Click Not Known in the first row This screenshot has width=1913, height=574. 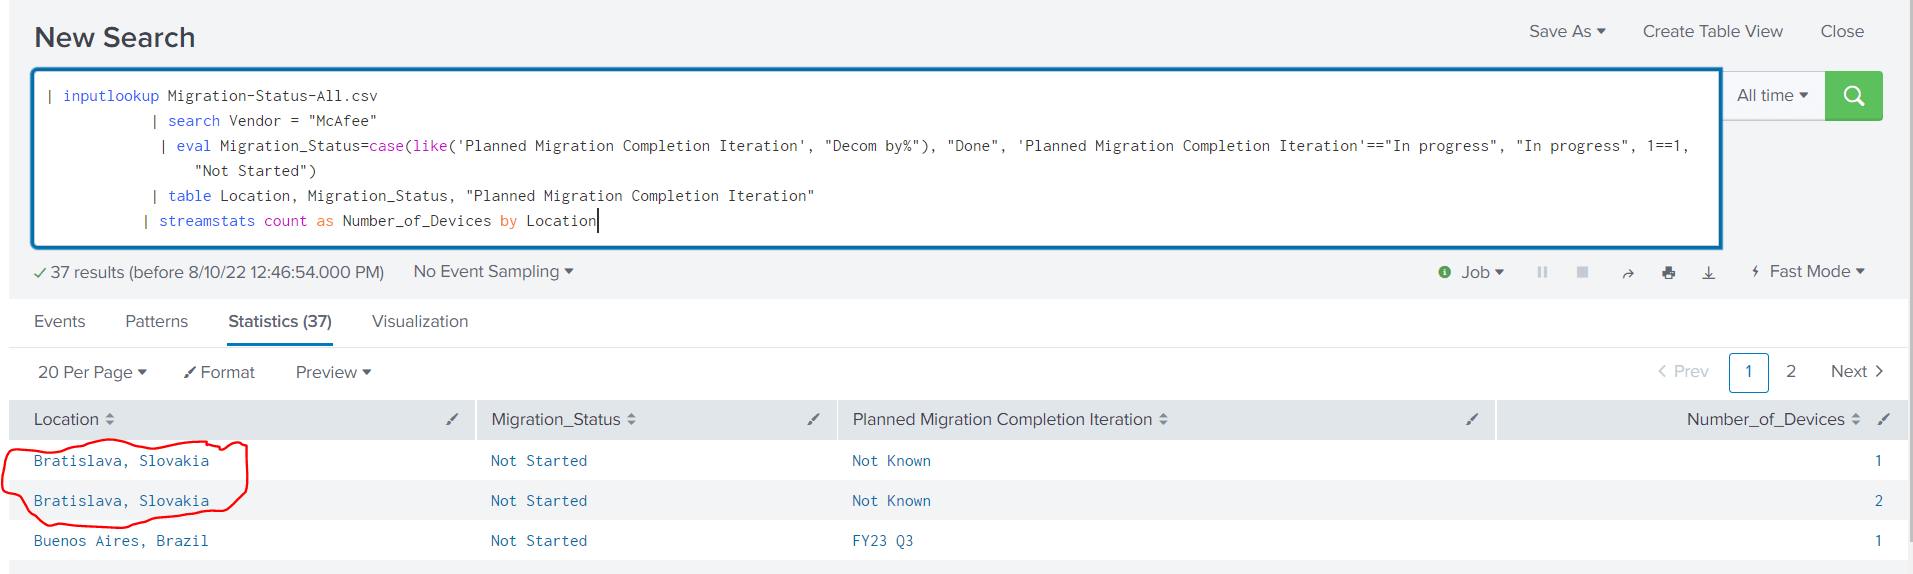click(x=891, y=461)
